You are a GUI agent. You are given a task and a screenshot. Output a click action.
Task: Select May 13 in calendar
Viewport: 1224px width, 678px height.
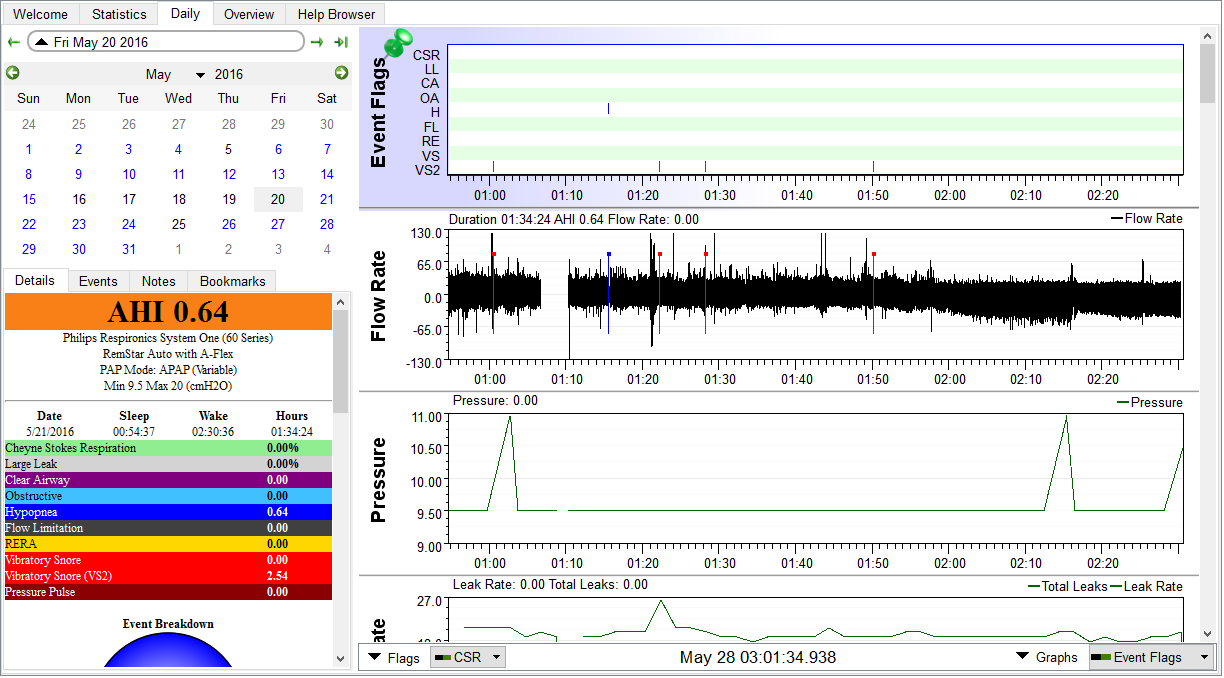(x=278, y=174)
